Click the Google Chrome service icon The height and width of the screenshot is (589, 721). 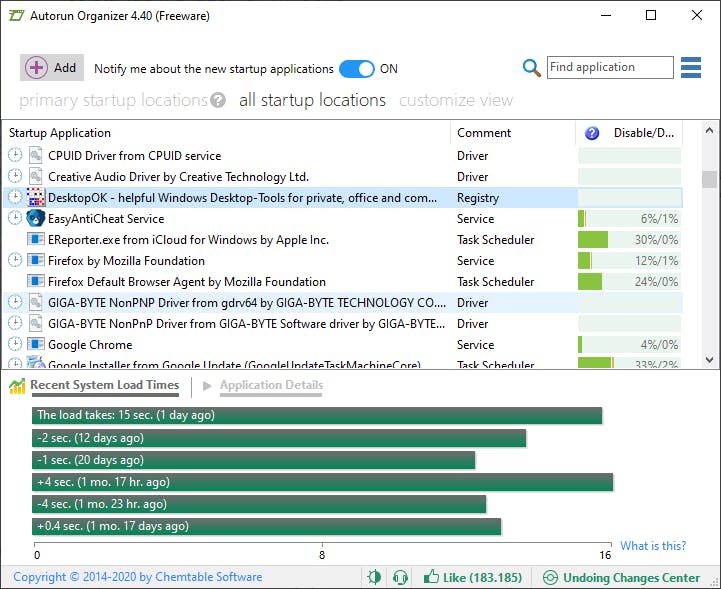click(36, 345)
